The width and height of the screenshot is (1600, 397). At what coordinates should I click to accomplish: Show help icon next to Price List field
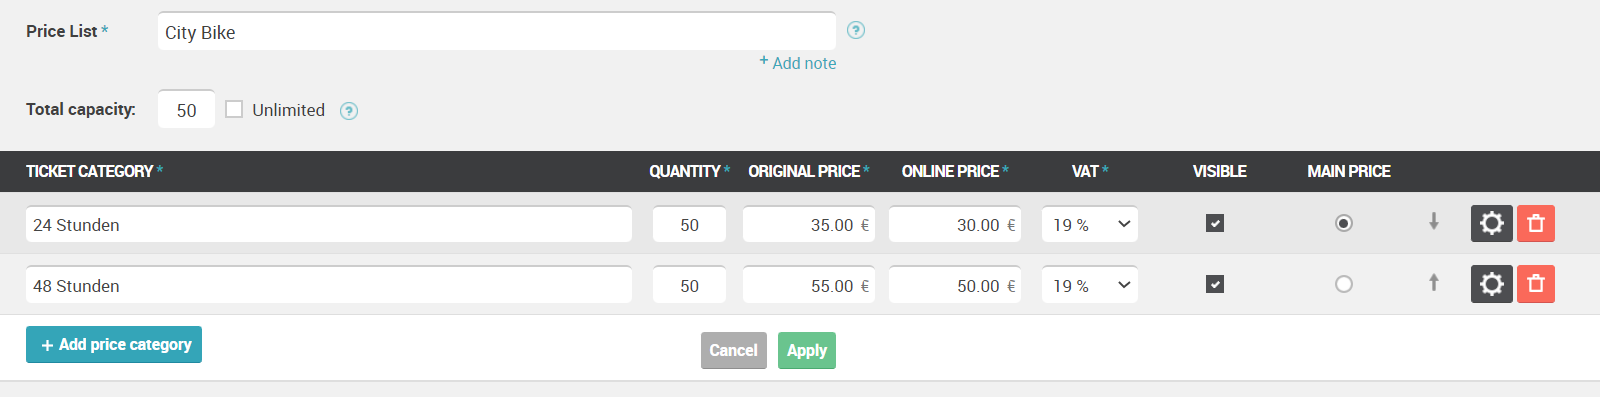[856, 30]
